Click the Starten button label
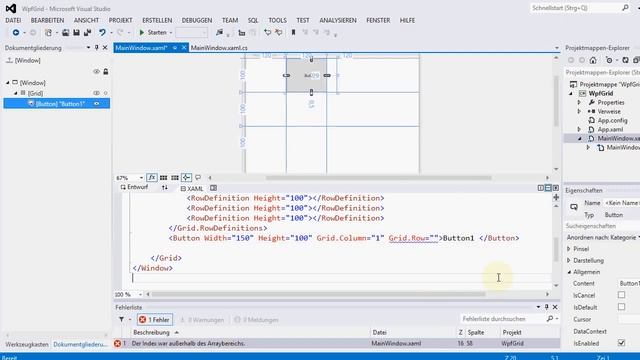 157,32
